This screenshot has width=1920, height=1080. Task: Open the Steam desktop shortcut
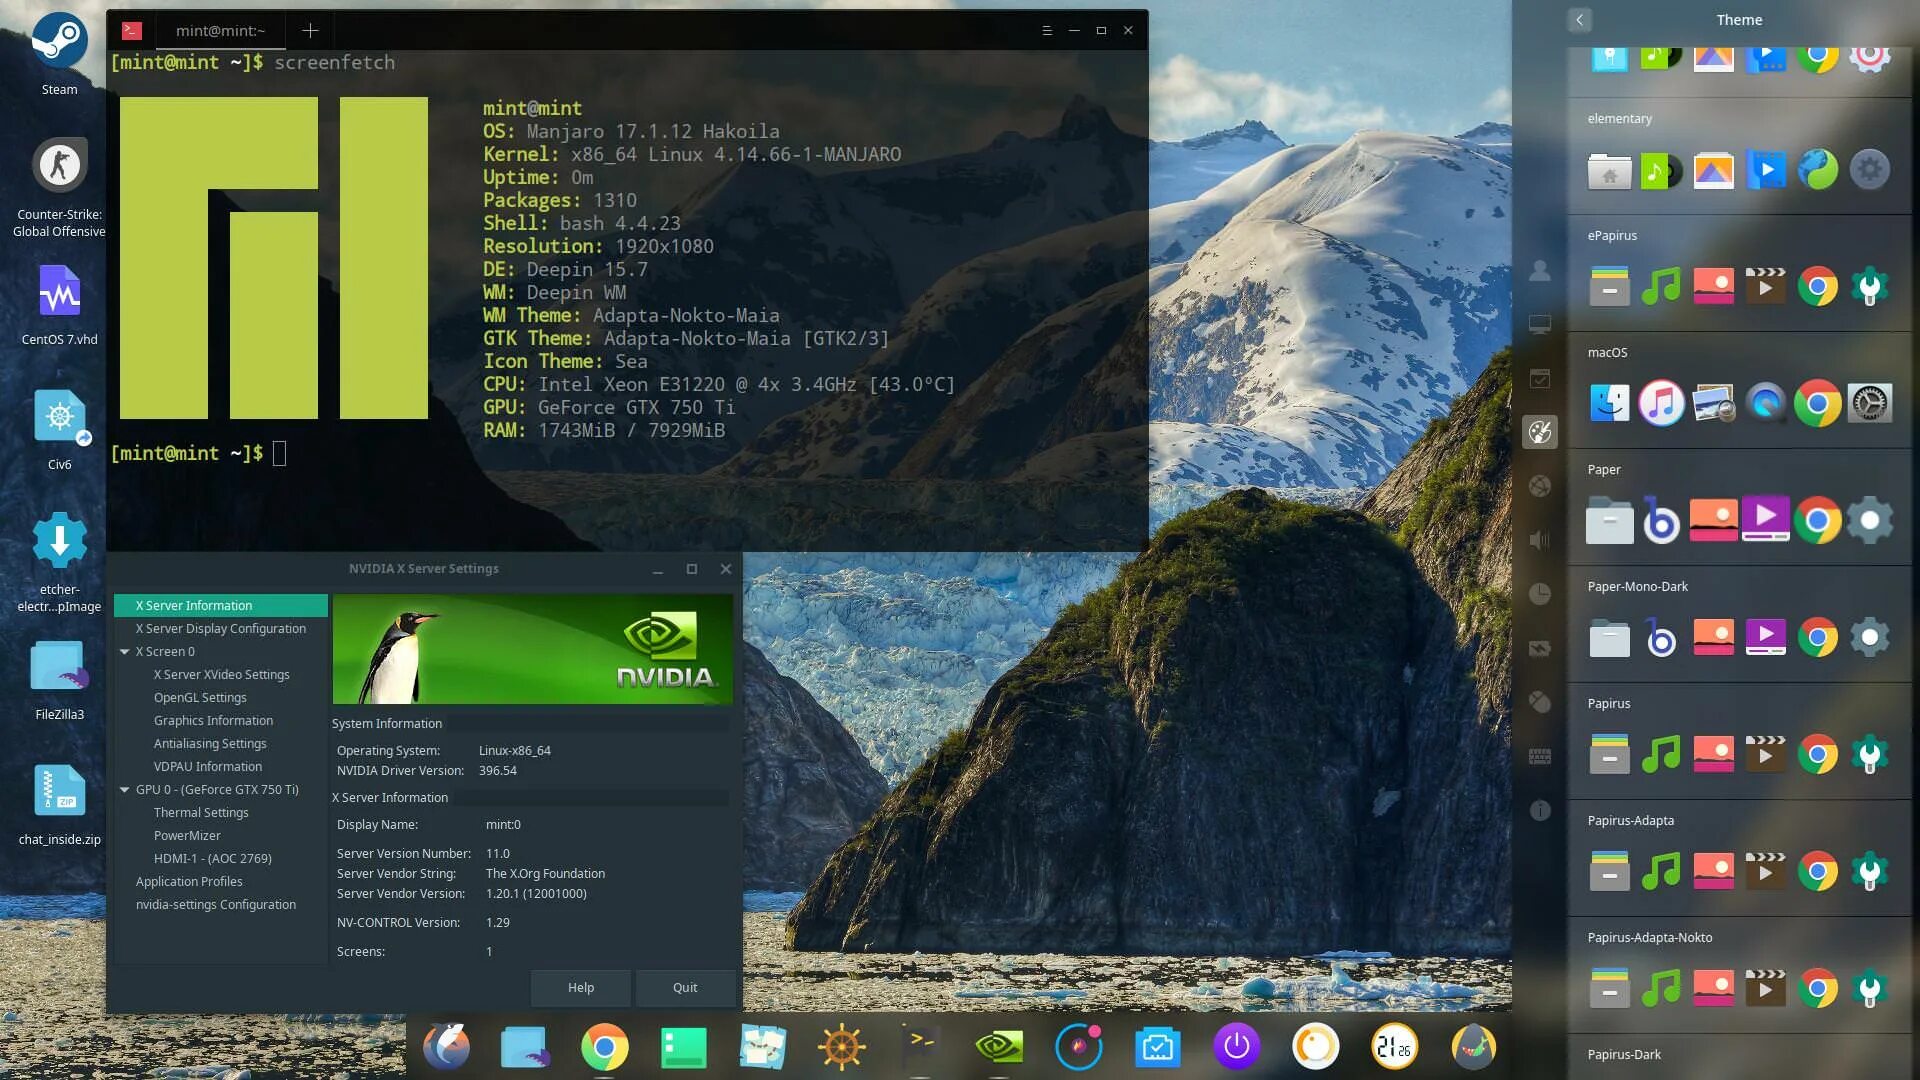[59, 42]
